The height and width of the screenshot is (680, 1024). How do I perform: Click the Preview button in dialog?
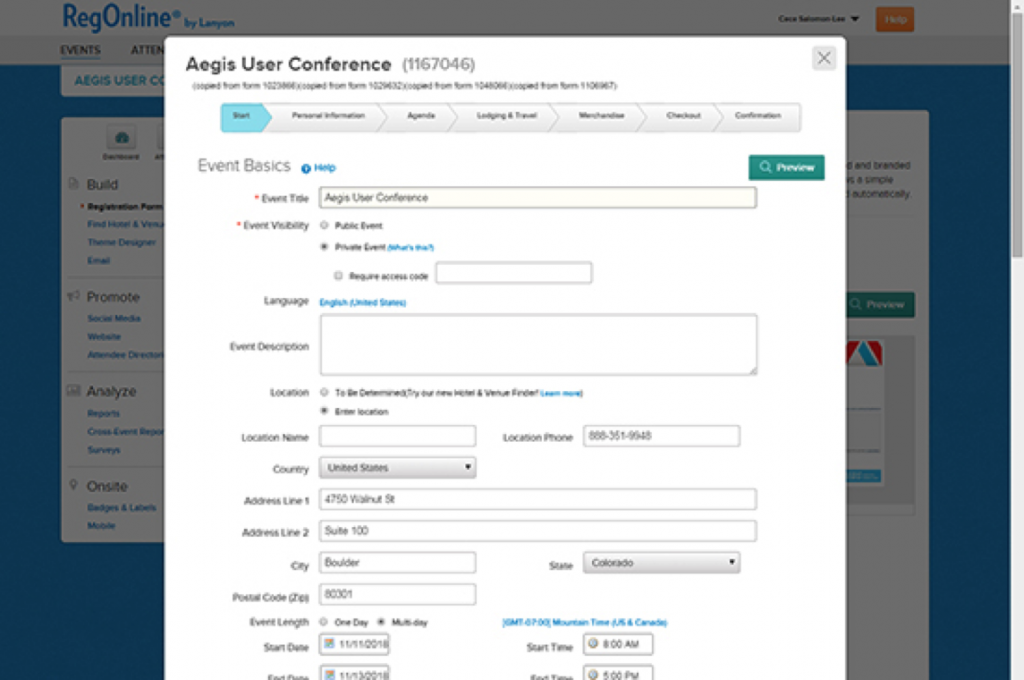click(x=786, y=167)
